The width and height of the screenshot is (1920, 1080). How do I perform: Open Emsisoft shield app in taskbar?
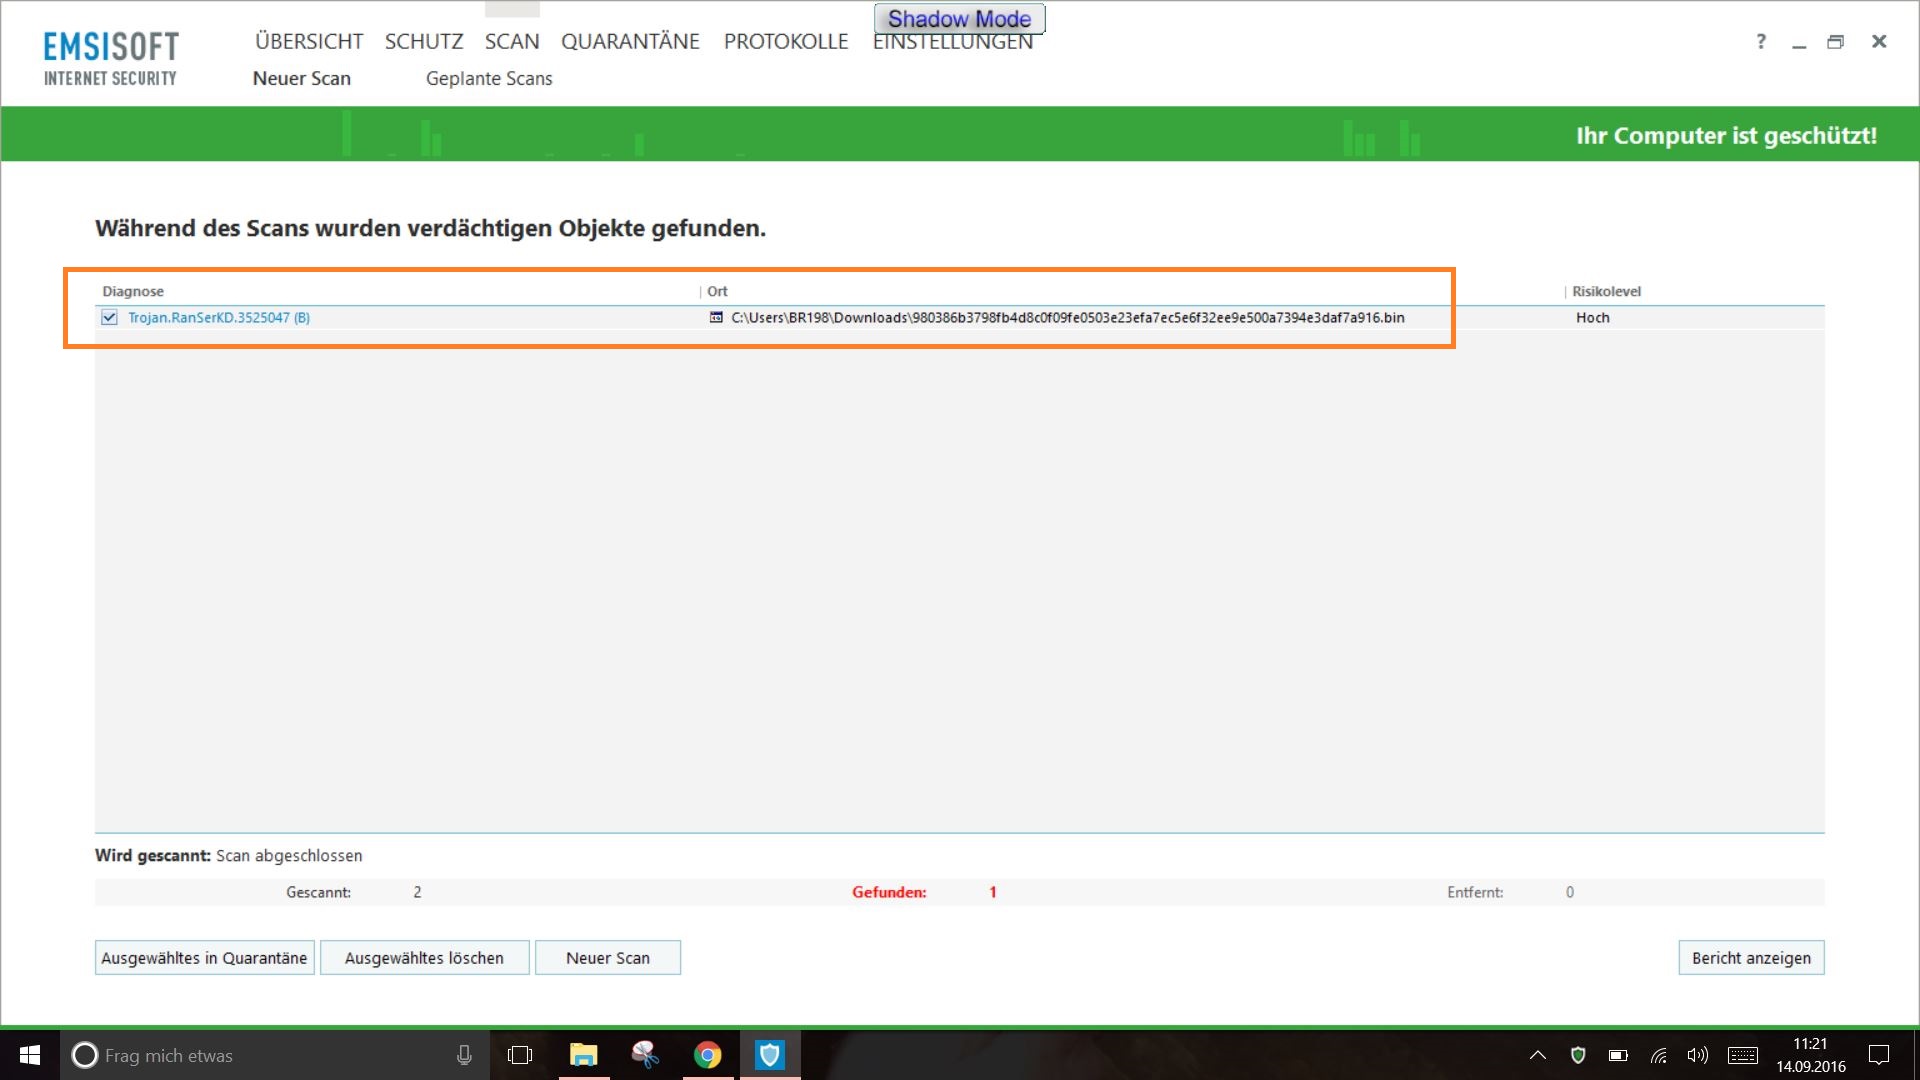tap(769, 1055)
